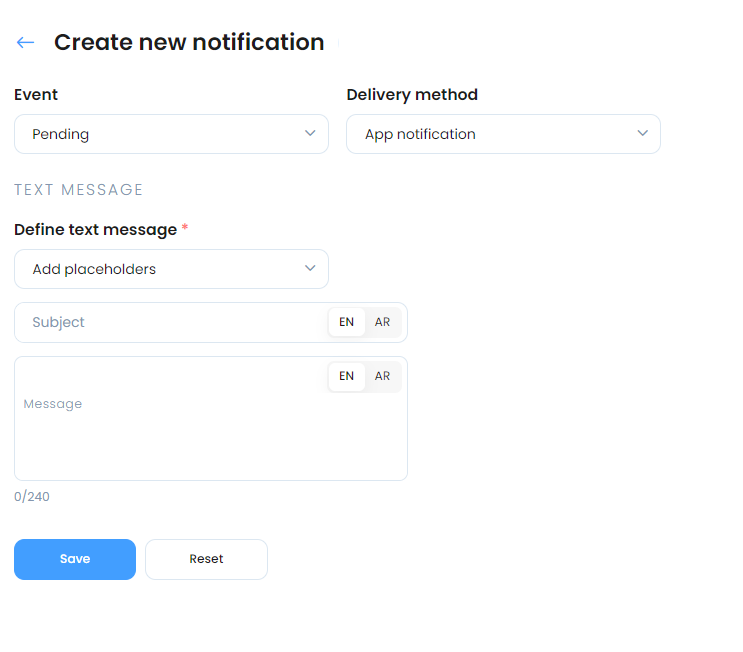The image size is (743, 652).
Task: Click the Delivery method field label
Action: (x=412, y=95)
